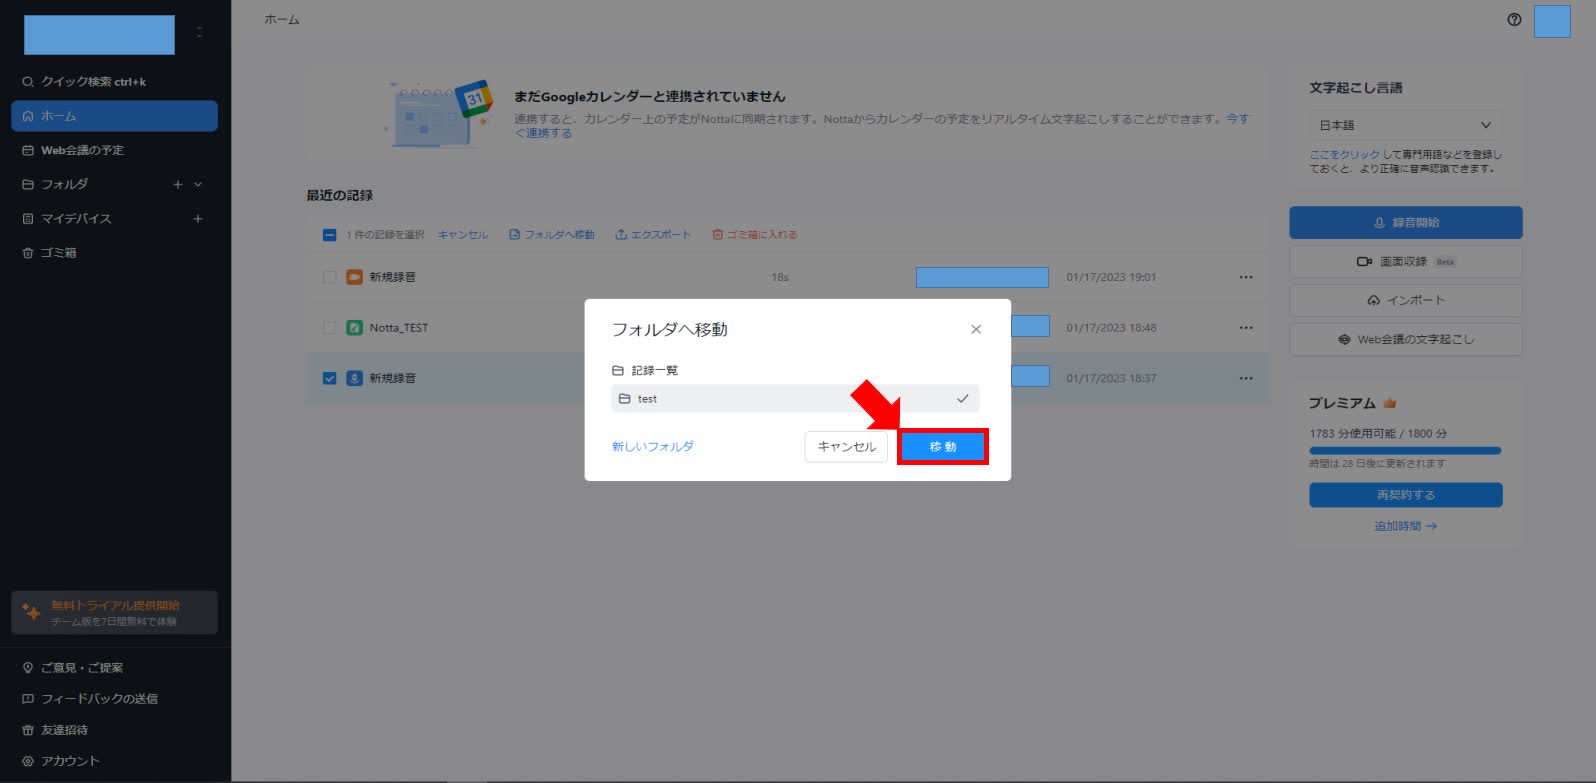Click the Google Calendar illustration

click(x=438, y=115)
